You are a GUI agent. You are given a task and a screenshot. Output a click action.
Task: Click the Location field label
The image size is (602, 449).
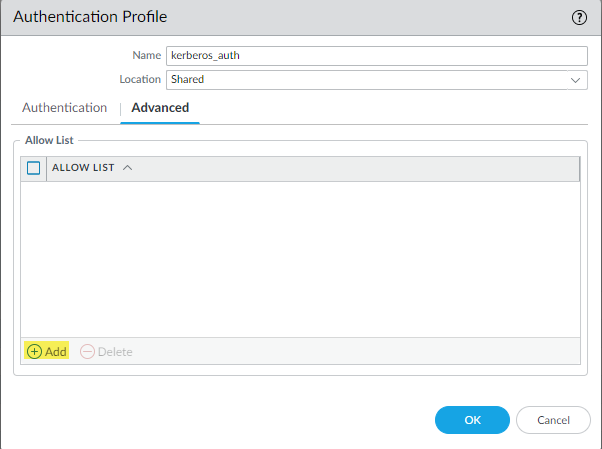140,79
